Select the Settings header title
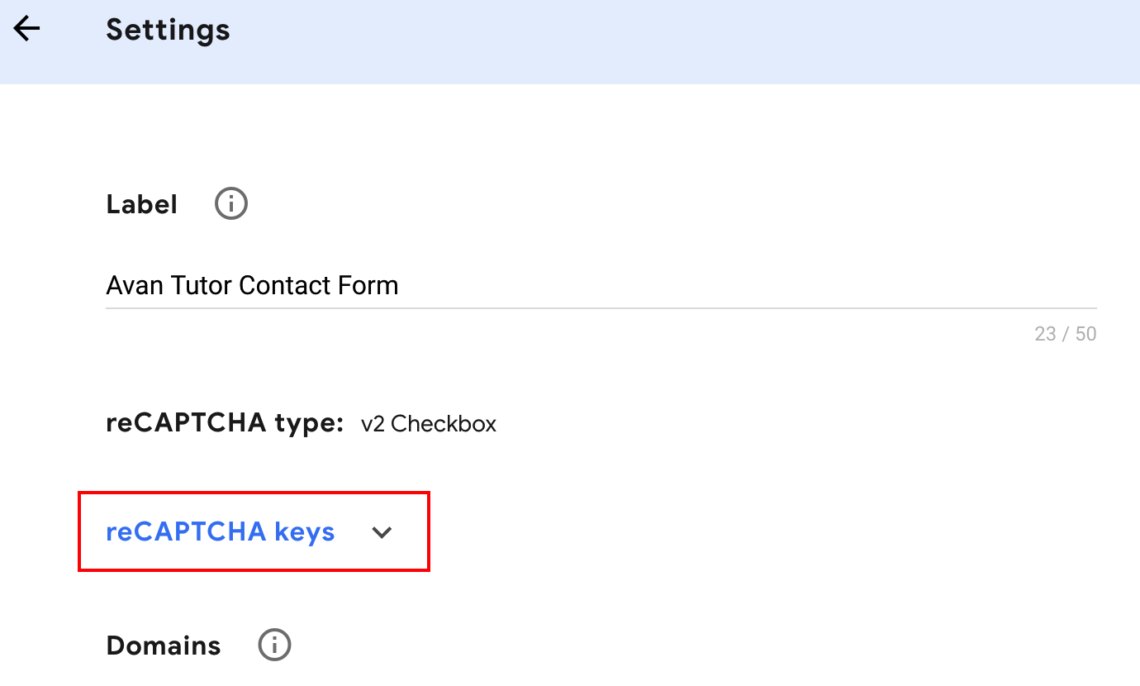Viewport: 1140px width, 686px height. (167, 29)
